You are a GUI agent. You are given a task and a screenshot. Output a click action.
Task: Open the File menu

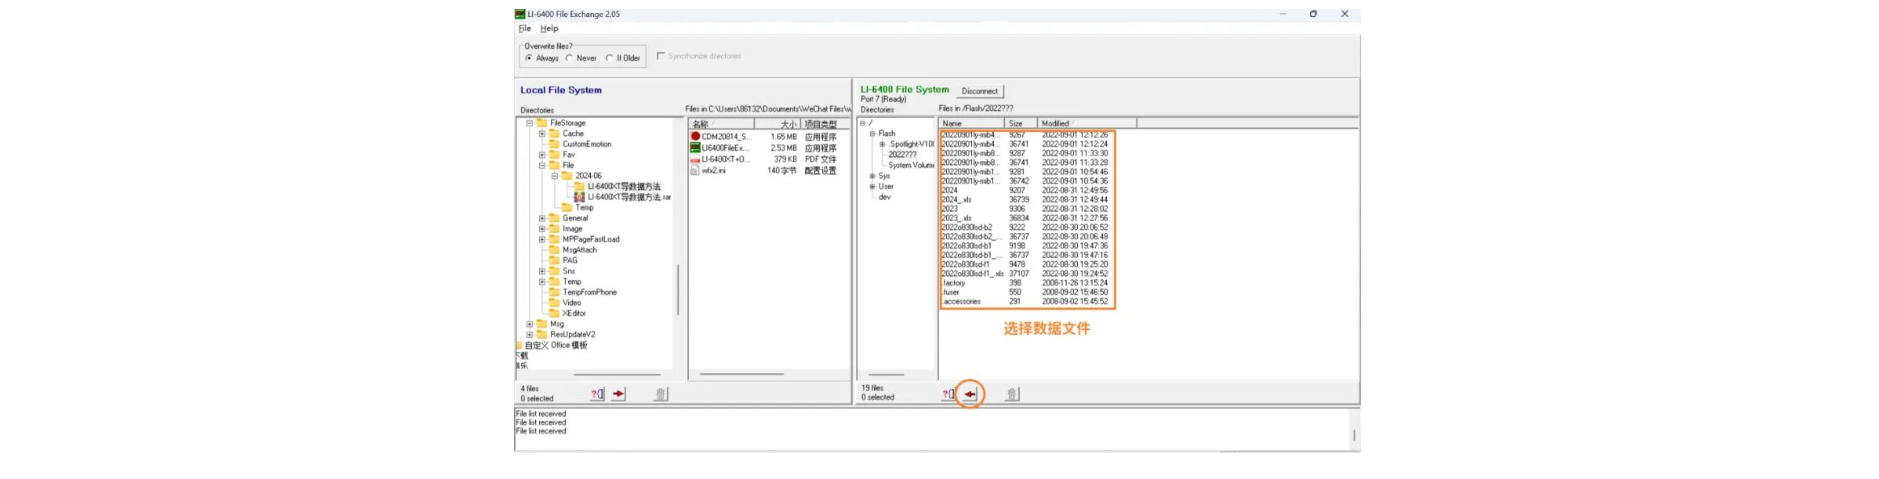coord(524,29)
